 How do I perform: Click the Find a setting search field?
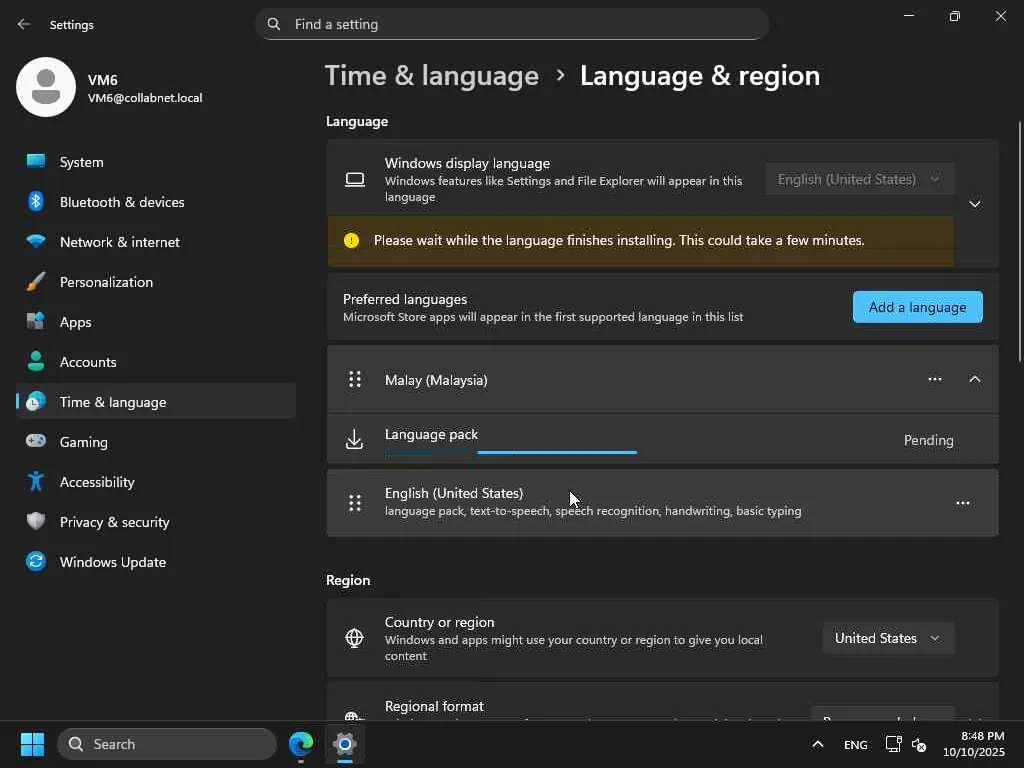(511, 24)
